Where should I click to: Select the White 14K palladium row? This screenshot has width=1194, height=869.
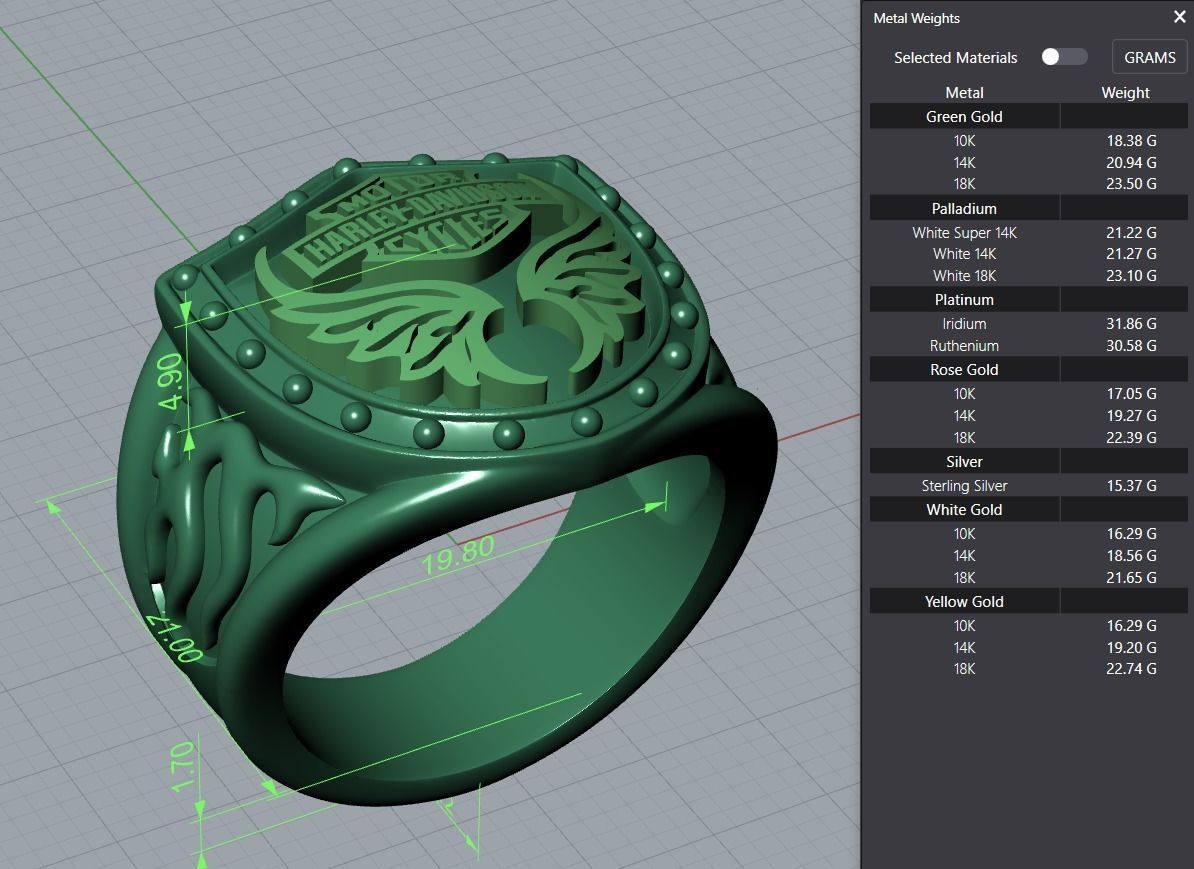(x=1028, y=254)
